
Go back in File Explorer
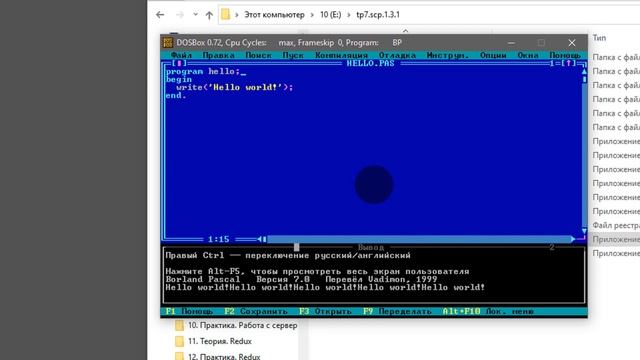(x=160, y=15)
